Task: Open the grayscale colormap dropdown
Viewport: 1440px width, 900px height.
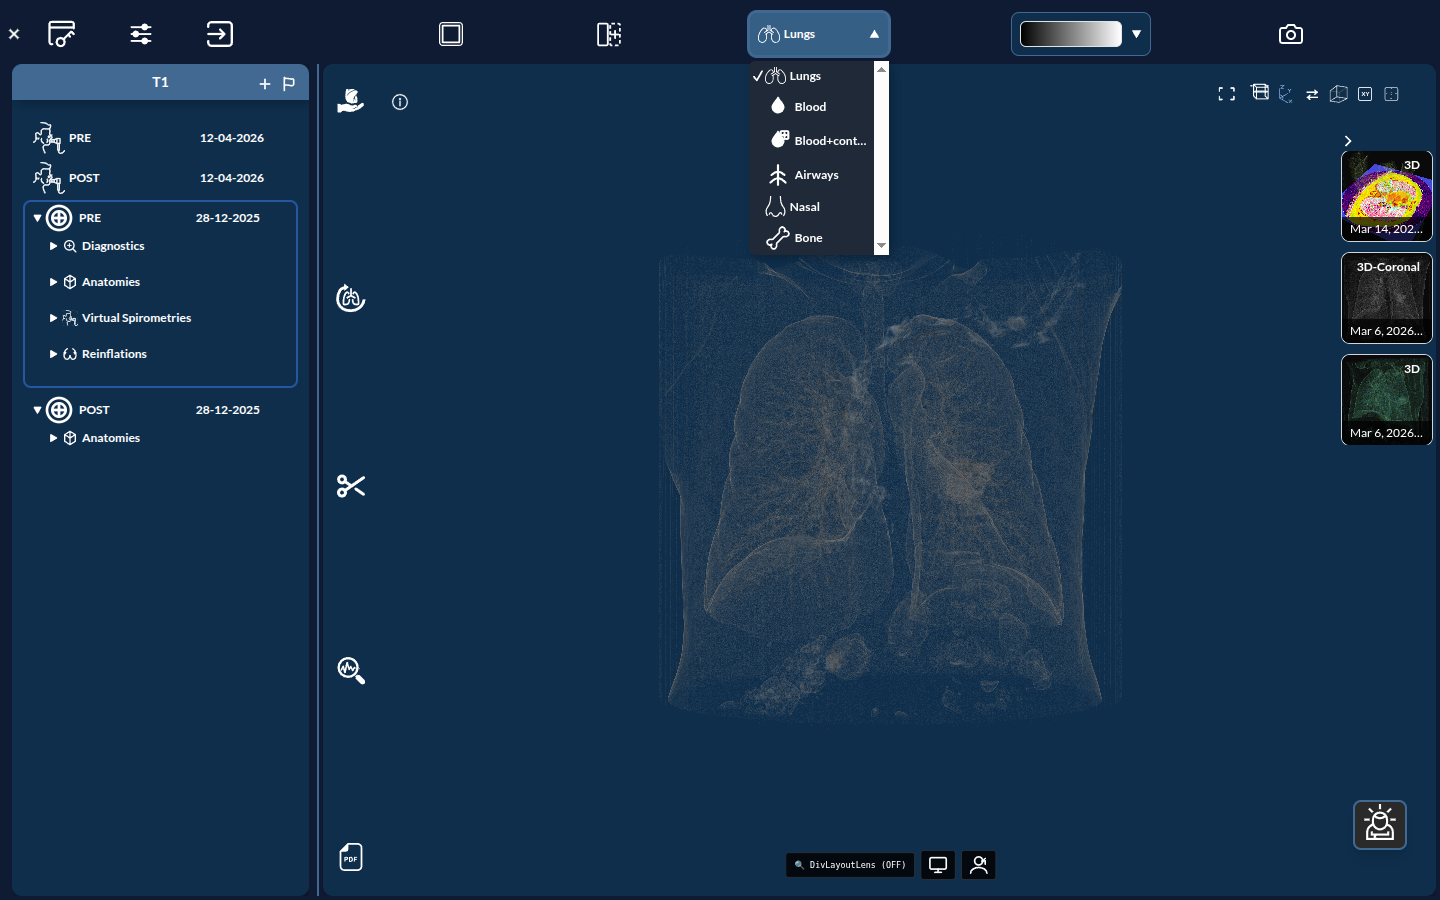Action: 1136,34
